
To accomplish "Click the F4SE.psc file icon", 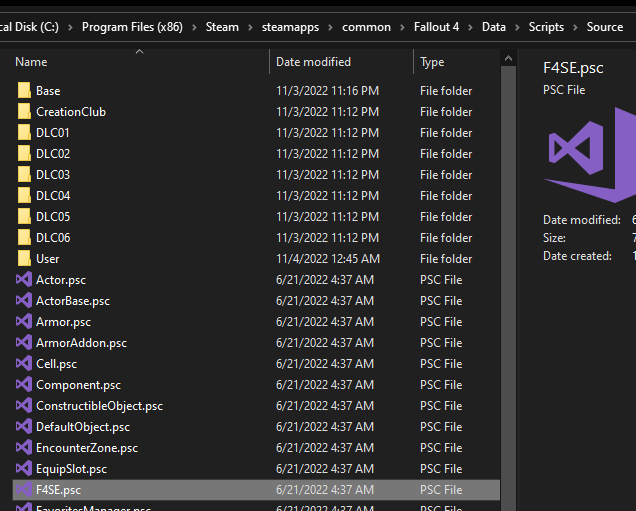I will (x=24, y=490).
